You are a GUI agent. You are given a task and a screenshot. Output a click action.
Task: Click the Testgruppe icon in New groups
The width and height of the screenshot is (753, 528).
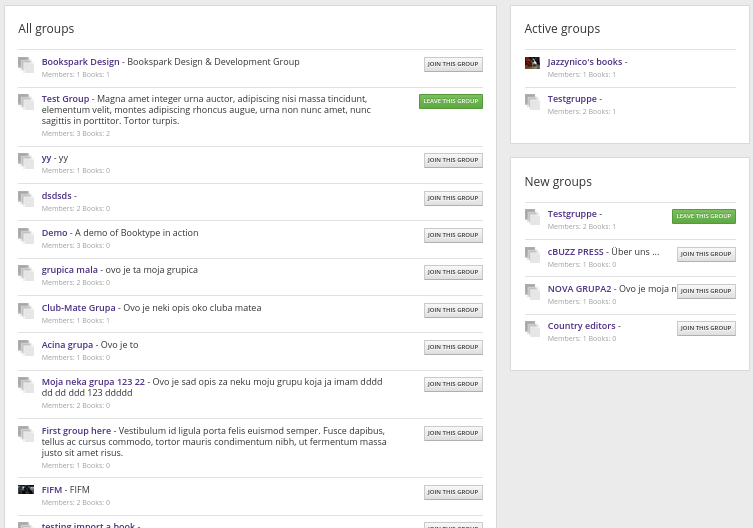tap(533, 217)
